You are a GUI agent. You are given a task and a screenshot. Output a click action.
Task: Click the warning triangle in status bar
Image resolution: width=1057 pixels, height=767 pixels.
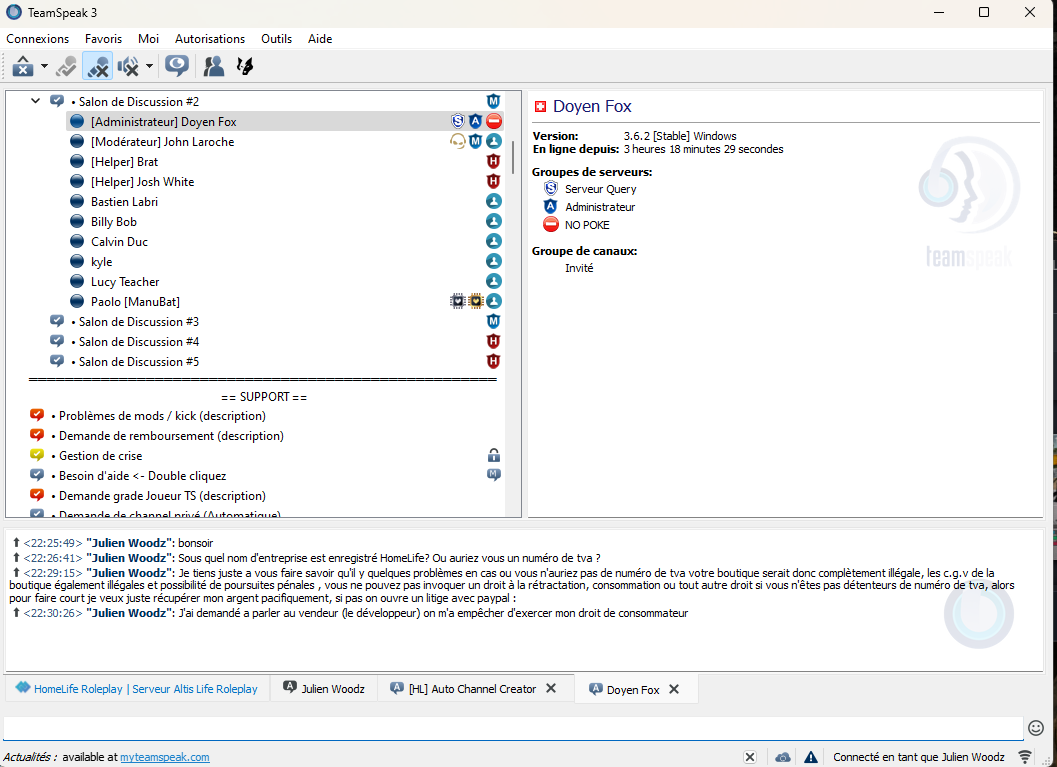click(811, 757)
